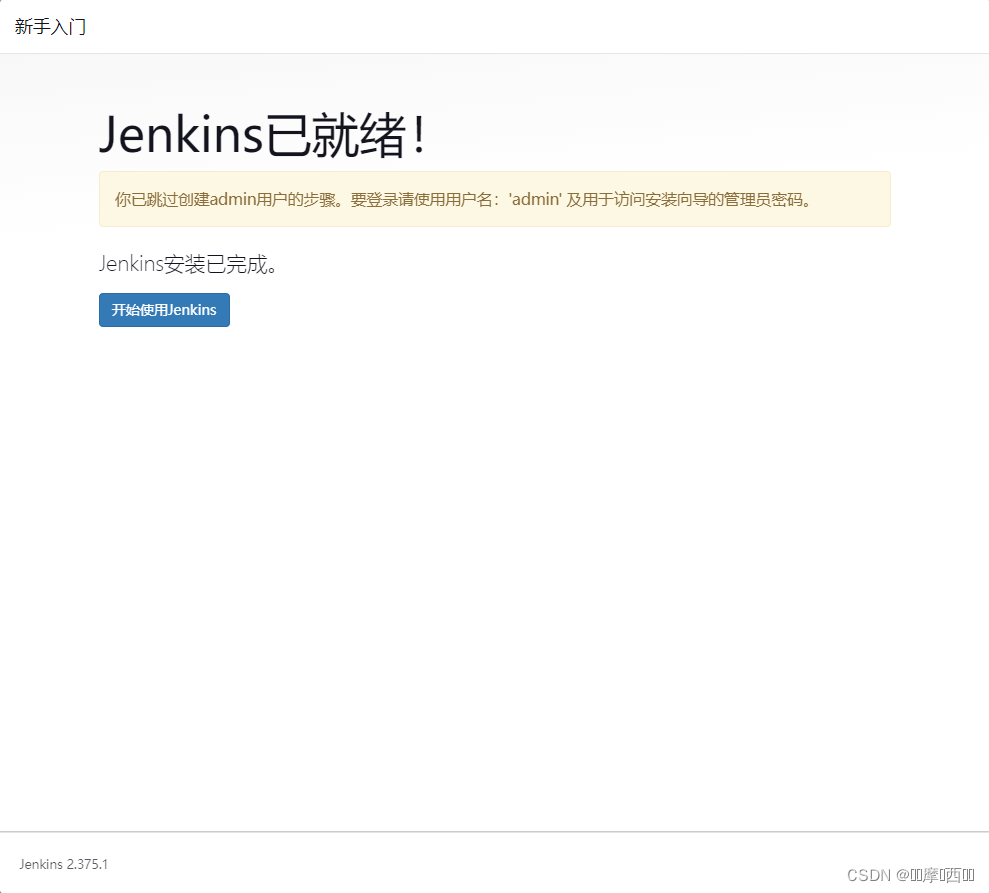Image resolution: width=989 pixels, height=893 pixels.
Task: Click the Jenkins 2.375.1 version label
Action: 64,864
